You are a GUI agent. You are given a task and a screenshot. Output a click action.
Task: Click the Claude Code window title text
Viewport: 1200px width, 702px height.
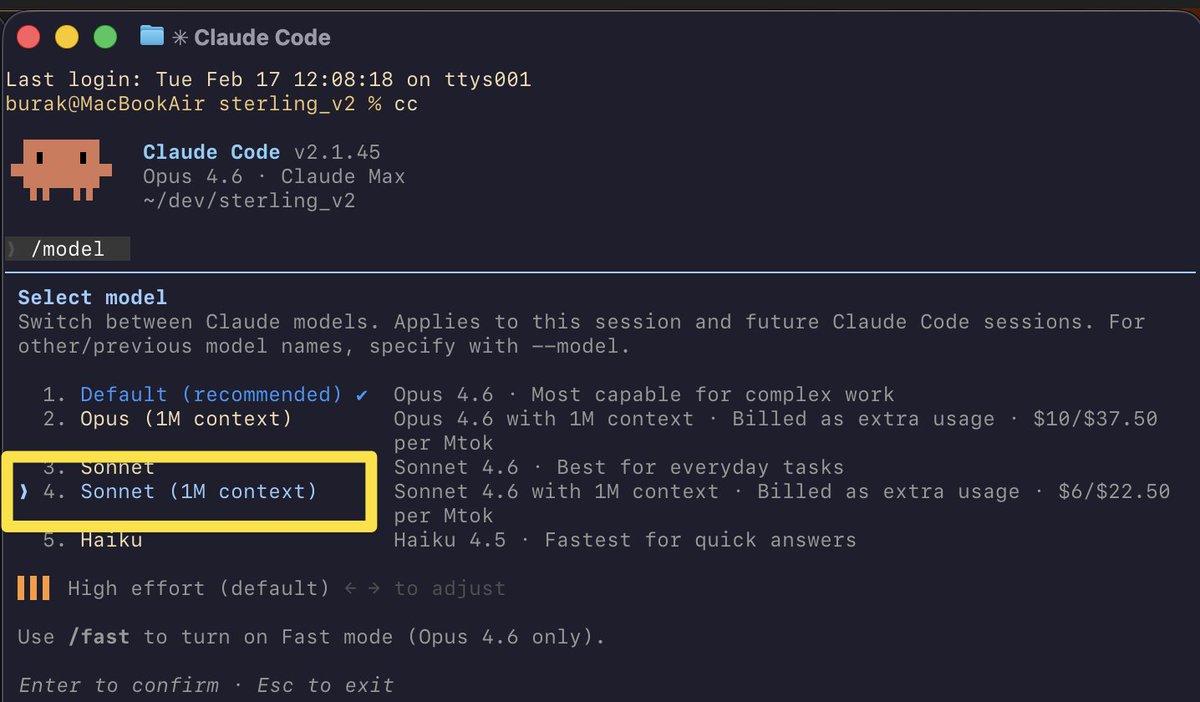click(x=262, y=38)
